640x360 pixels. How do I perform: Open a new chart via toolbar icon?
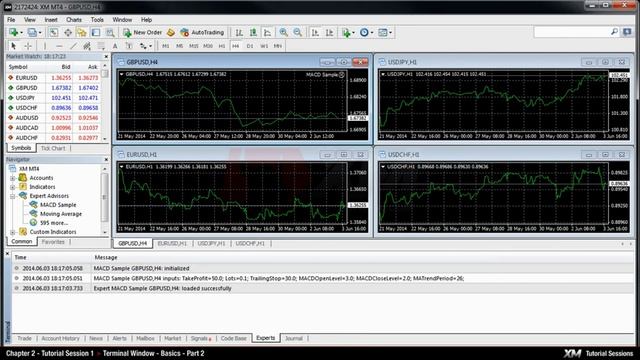click(x=13, y=32)
